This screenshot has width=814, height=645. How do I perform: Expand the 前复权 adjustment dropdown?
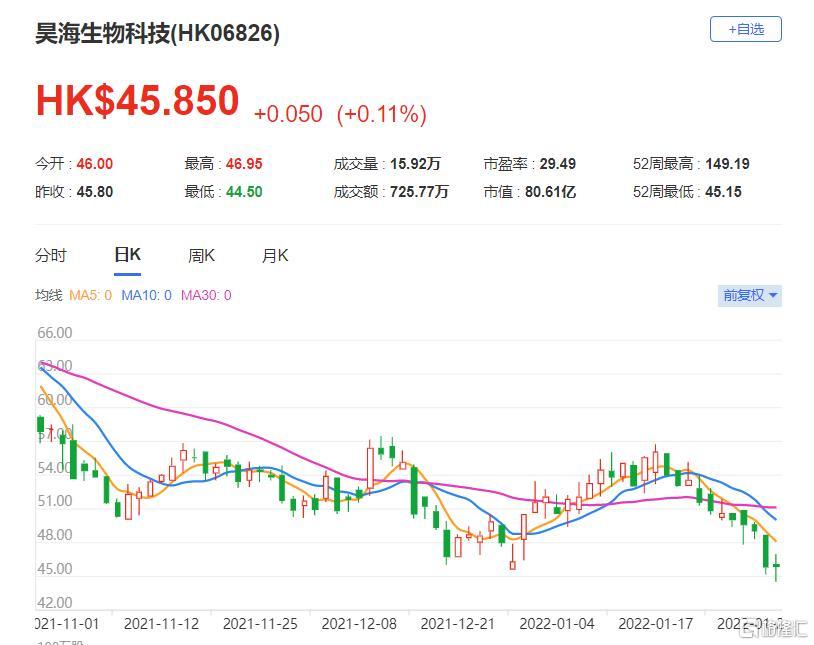click(x=750, y=295)
